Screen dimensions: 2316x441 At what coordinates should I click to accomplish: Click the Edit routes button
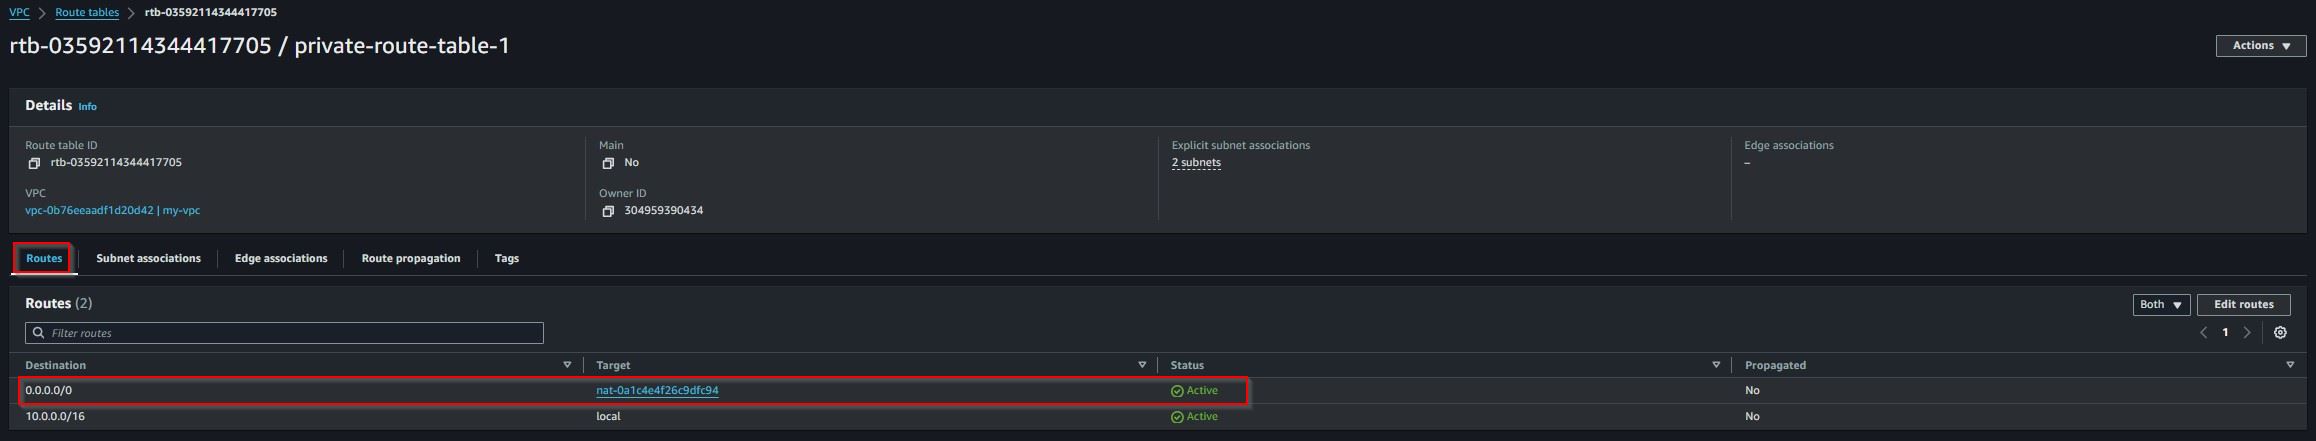pyautogui.click(x=2243, y=305)
